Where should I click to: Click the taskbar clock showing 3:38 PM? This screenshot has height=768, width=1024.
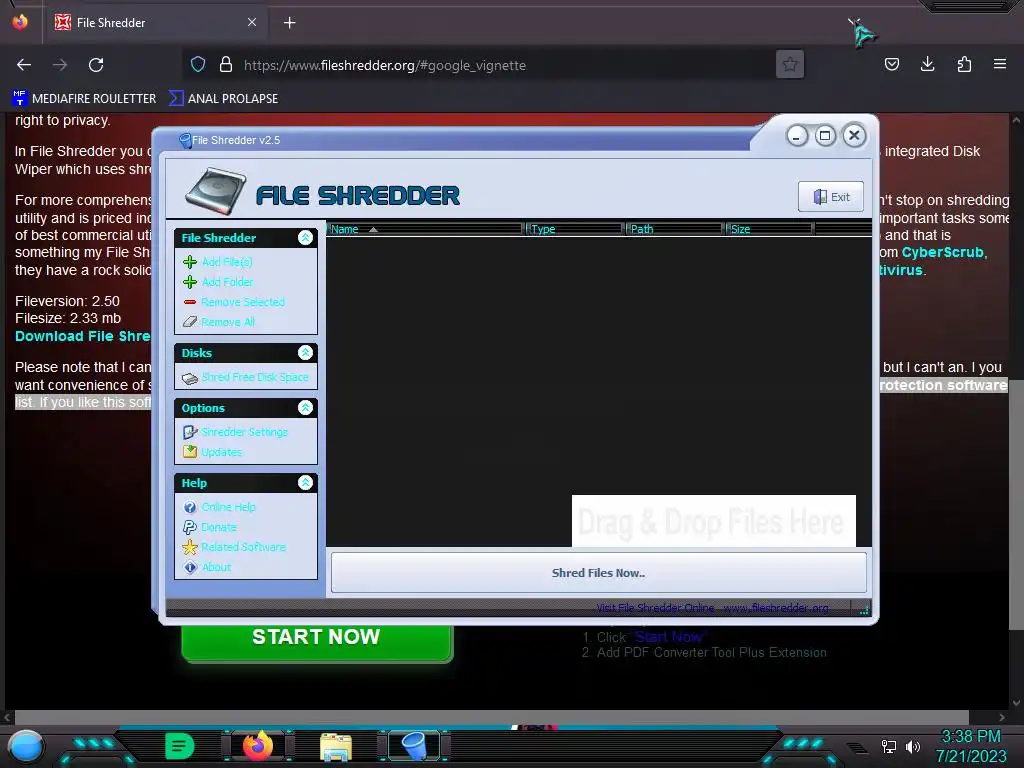(970, 737)
